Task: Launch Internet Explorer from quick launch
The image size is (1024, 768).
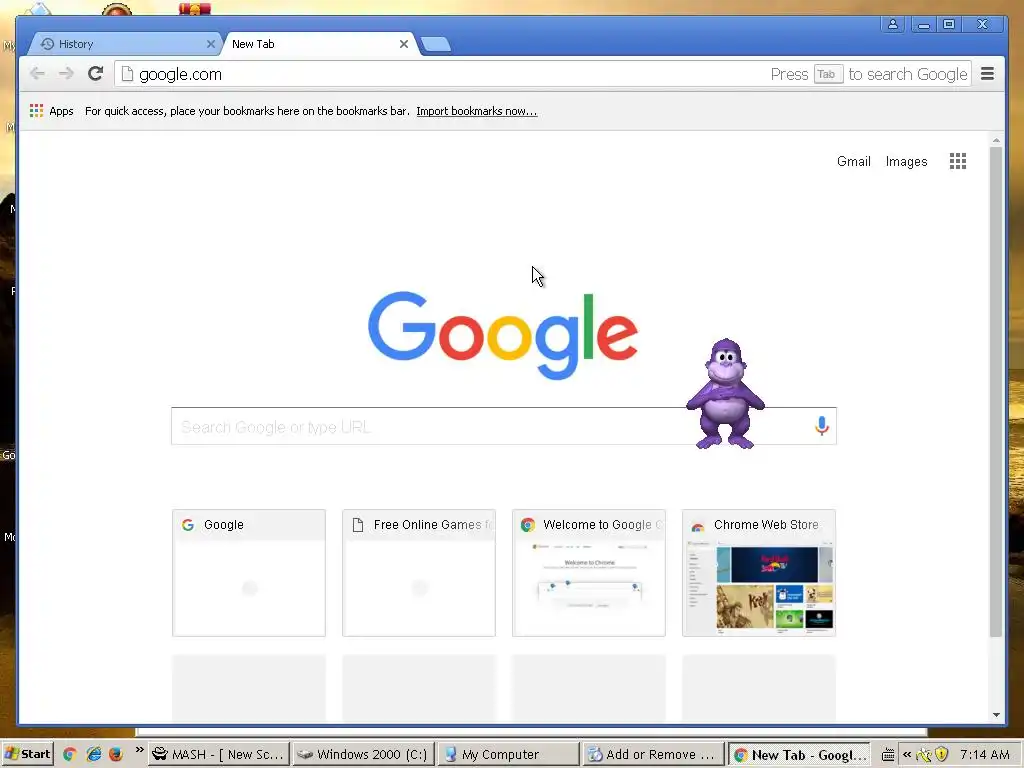Action: coord(93,754)
